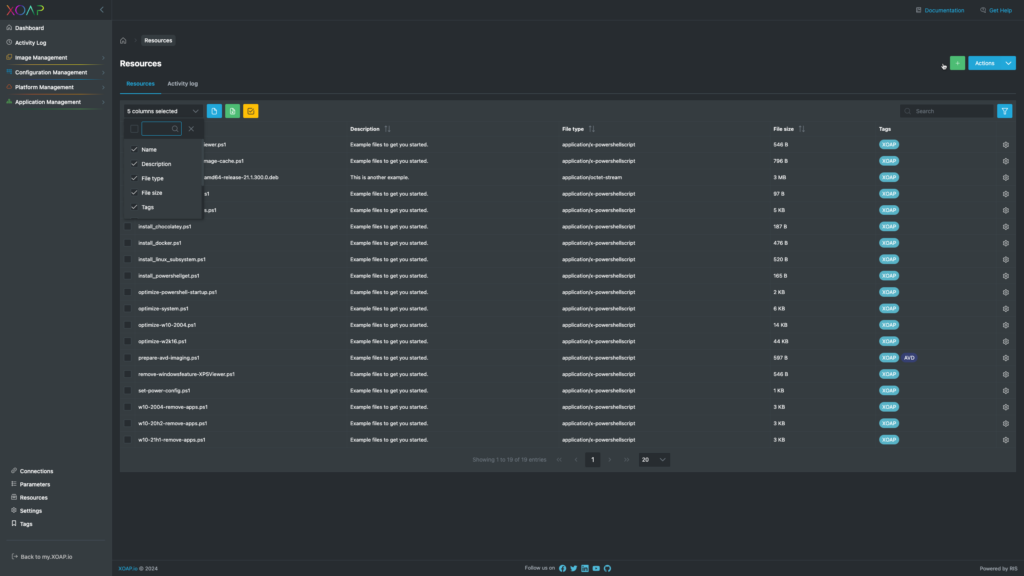The width and height of the screenshot is (1024, 576).
Task: Open settings gear for prepare-avd-imaging.ps1 row
Action: pos(1006,358)
